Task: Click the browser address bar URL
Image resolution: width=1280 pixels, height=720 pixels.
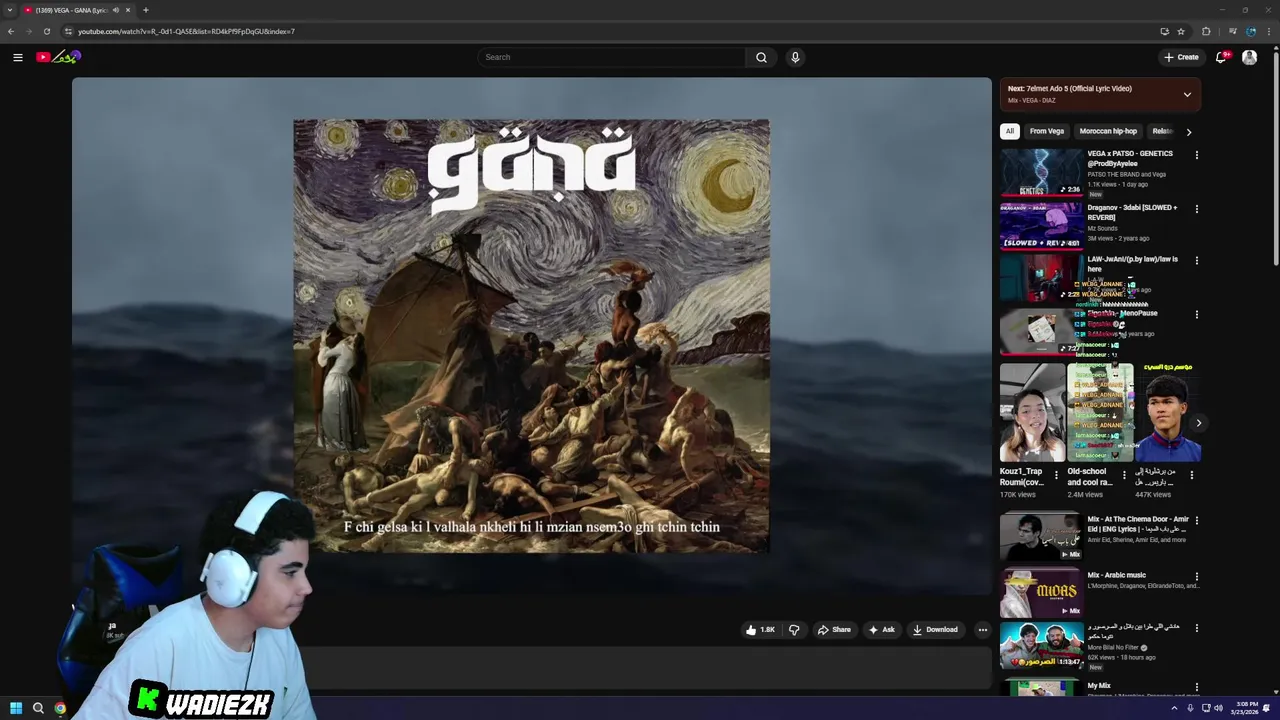Action: pyautogui.click(x=186, y=31)
